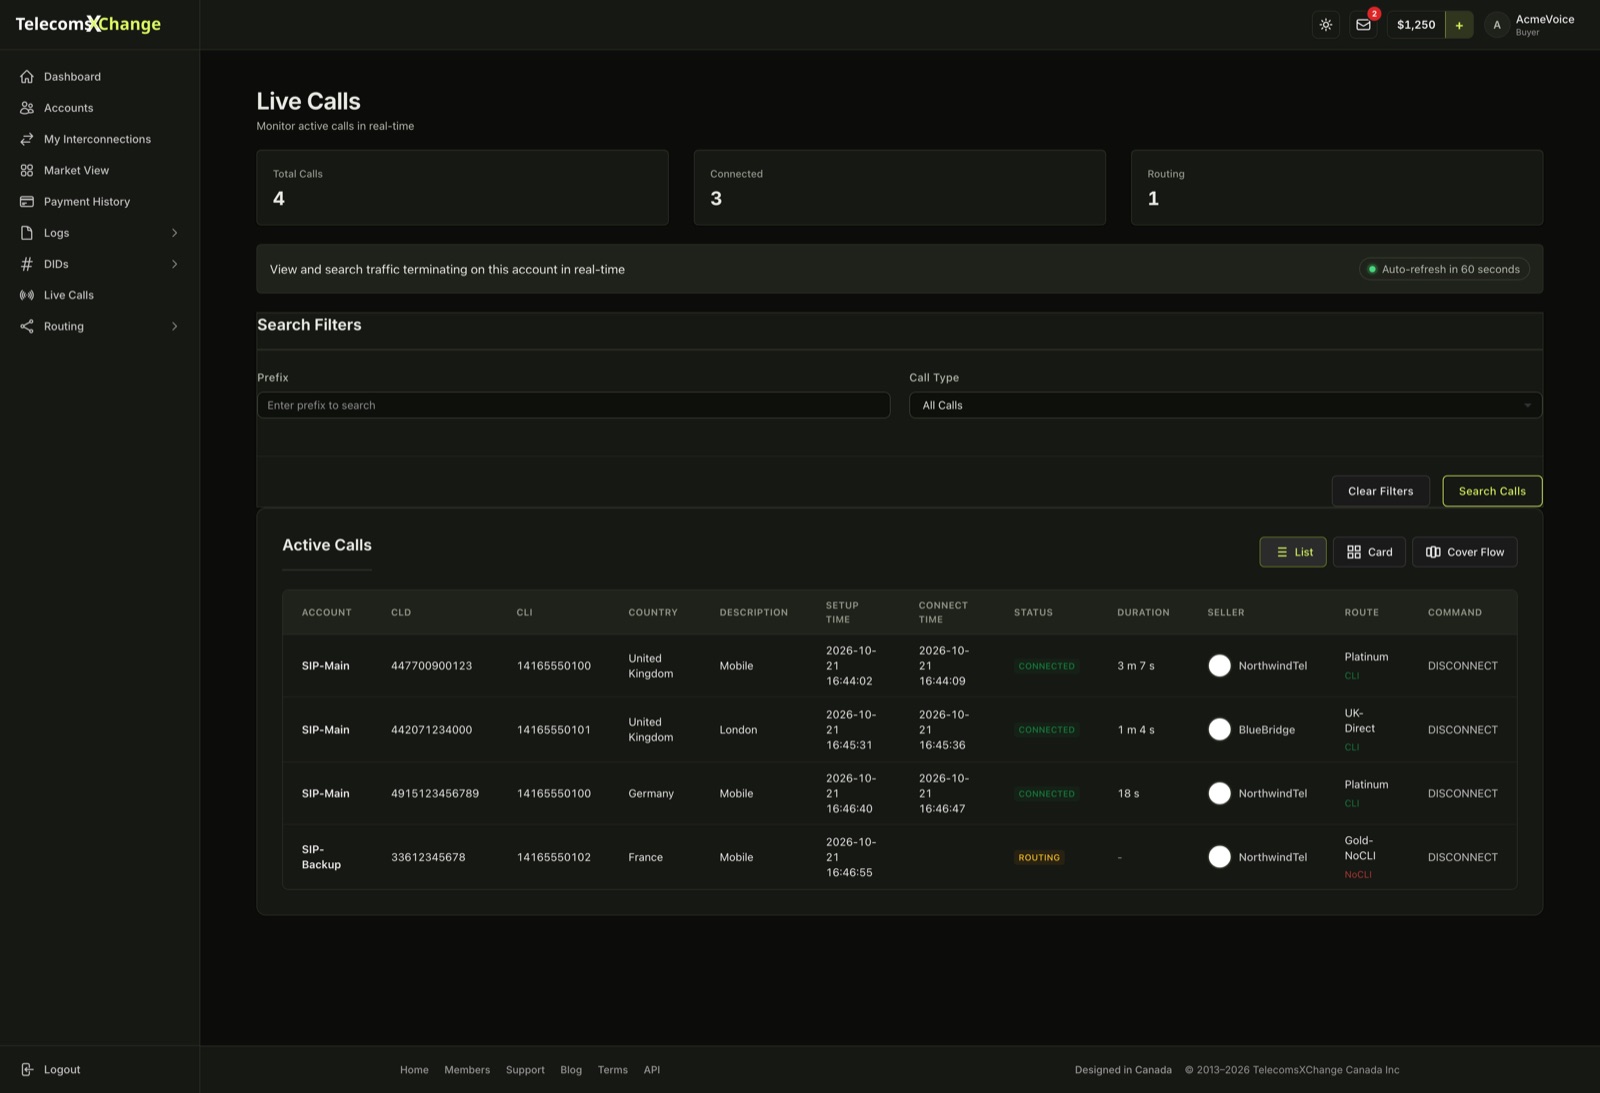
Task: Expand the Routing submenu chevron
Action: 174,326
